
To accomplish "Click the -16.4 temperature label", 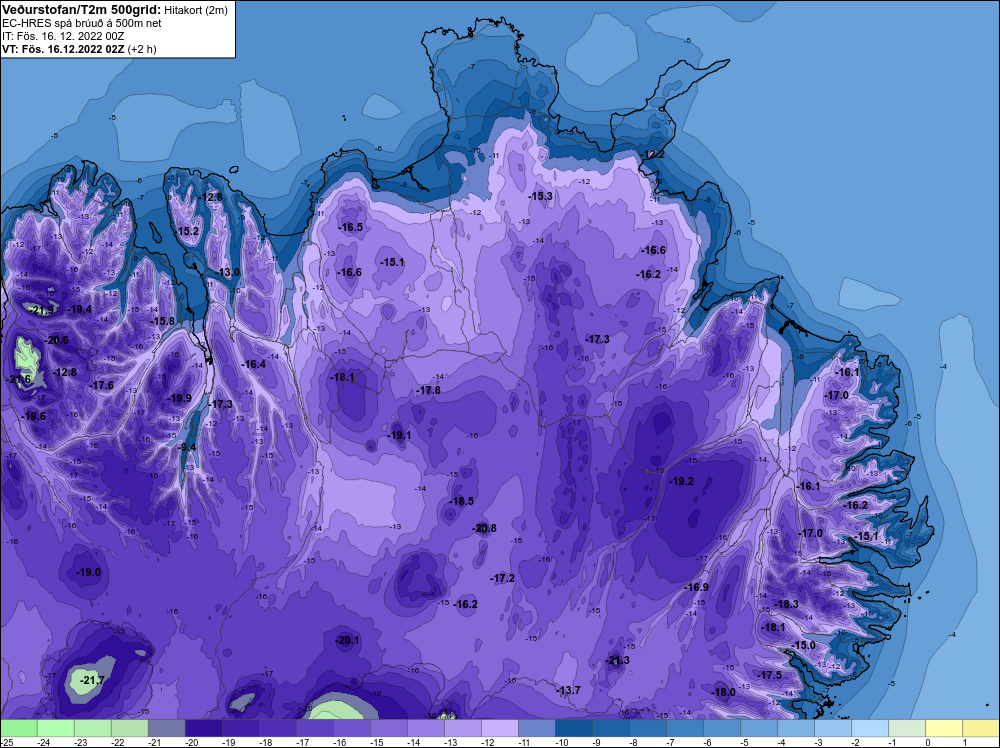I will click(x=253, y=364).
